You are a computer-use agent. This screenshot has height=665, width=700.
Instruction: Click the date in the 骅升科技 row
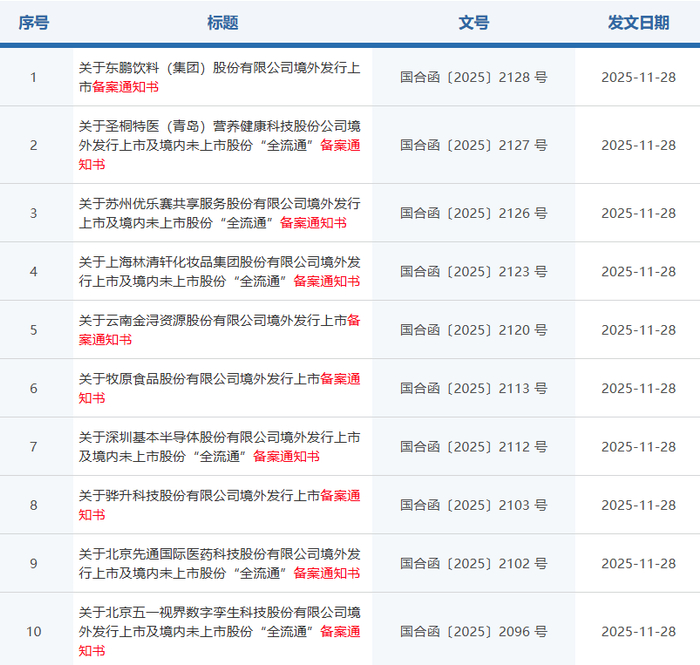click(x=638, y=505)
